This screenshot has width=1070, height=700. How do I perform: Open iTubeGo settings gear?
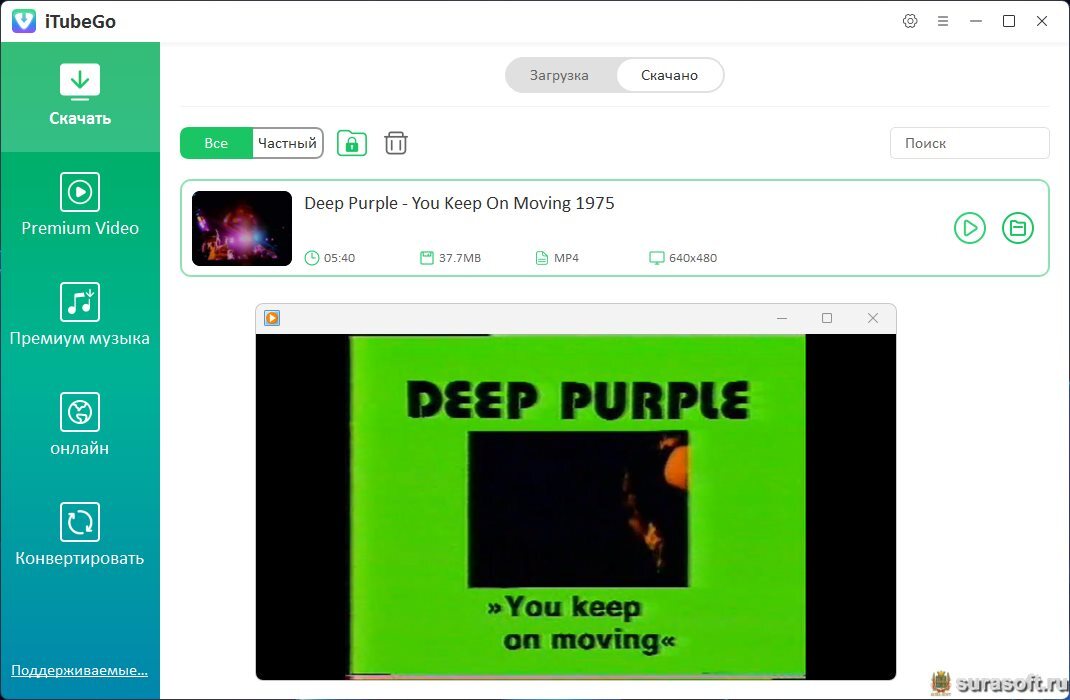click(x=910, y=21)
